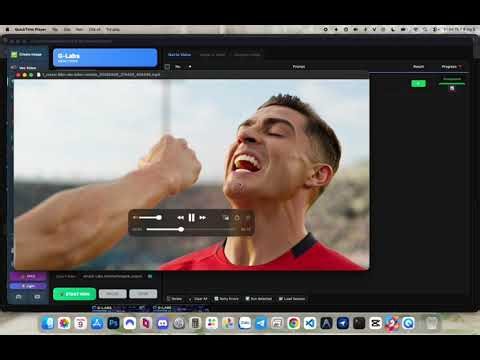Click the fast-forward button in QuickTime controls
This screenshot has width=480, height=360.
pos(203,218)
